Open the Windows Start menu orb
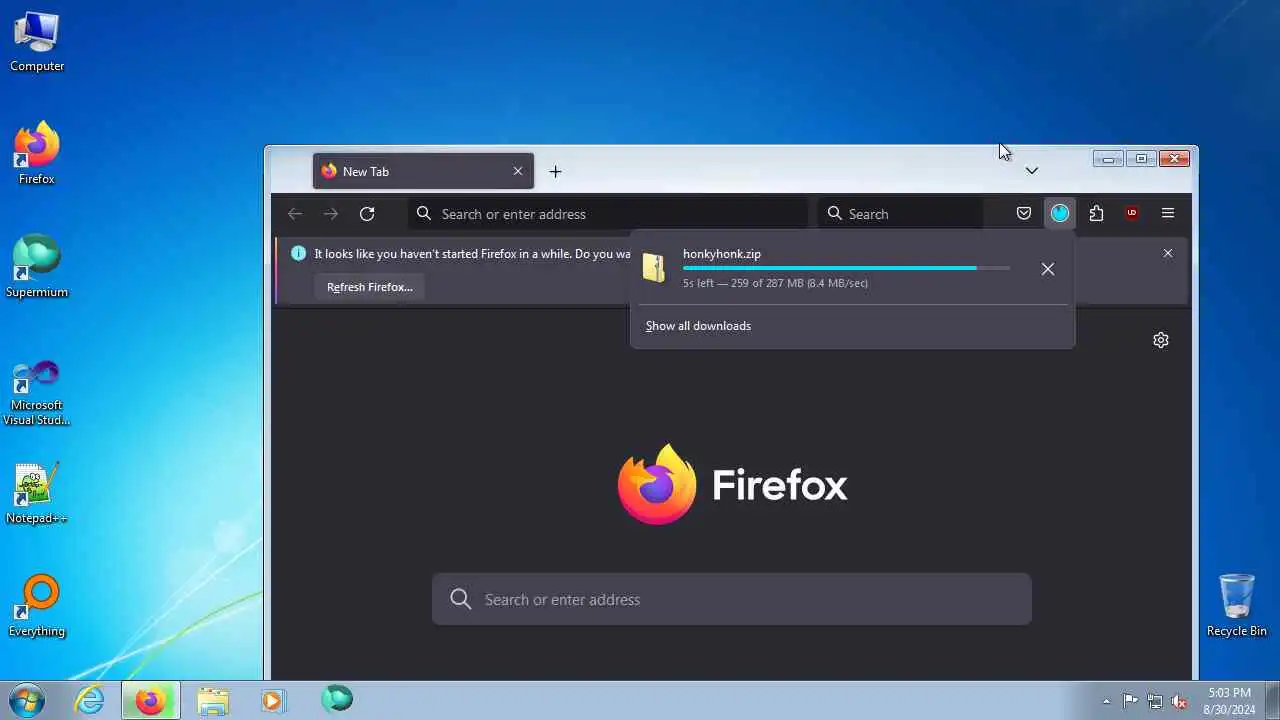Screen dimensions: 1280x720 click(27, 700)
